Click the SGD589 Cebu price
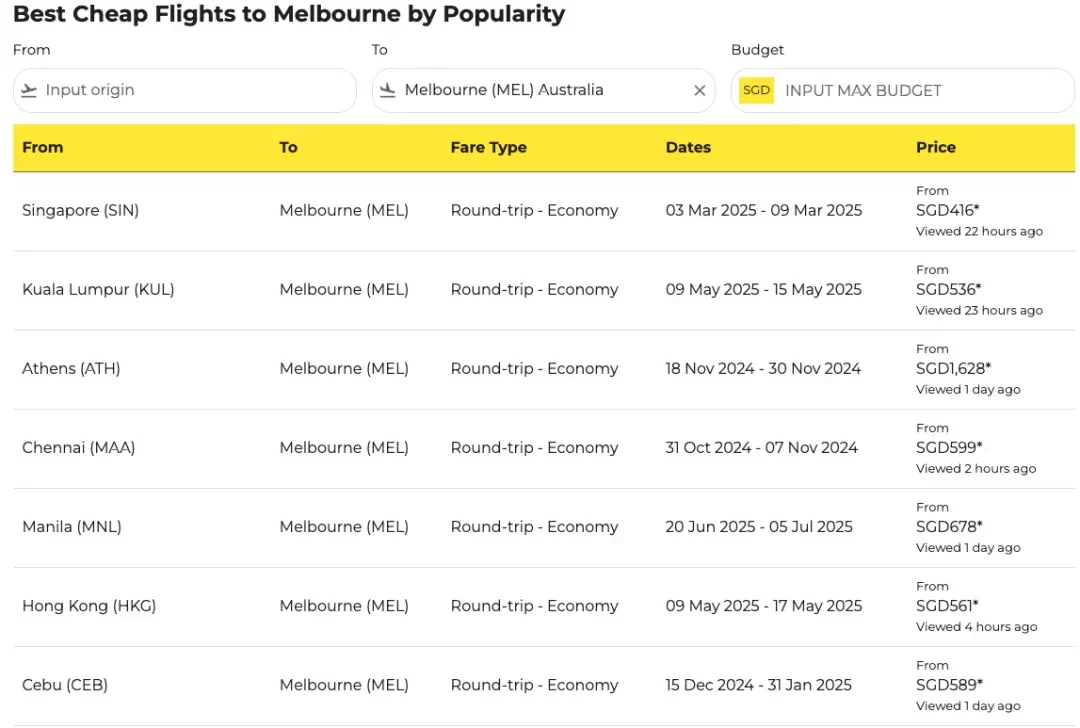The width and height of the screenshot is (1080, 728). coord(949,685)
